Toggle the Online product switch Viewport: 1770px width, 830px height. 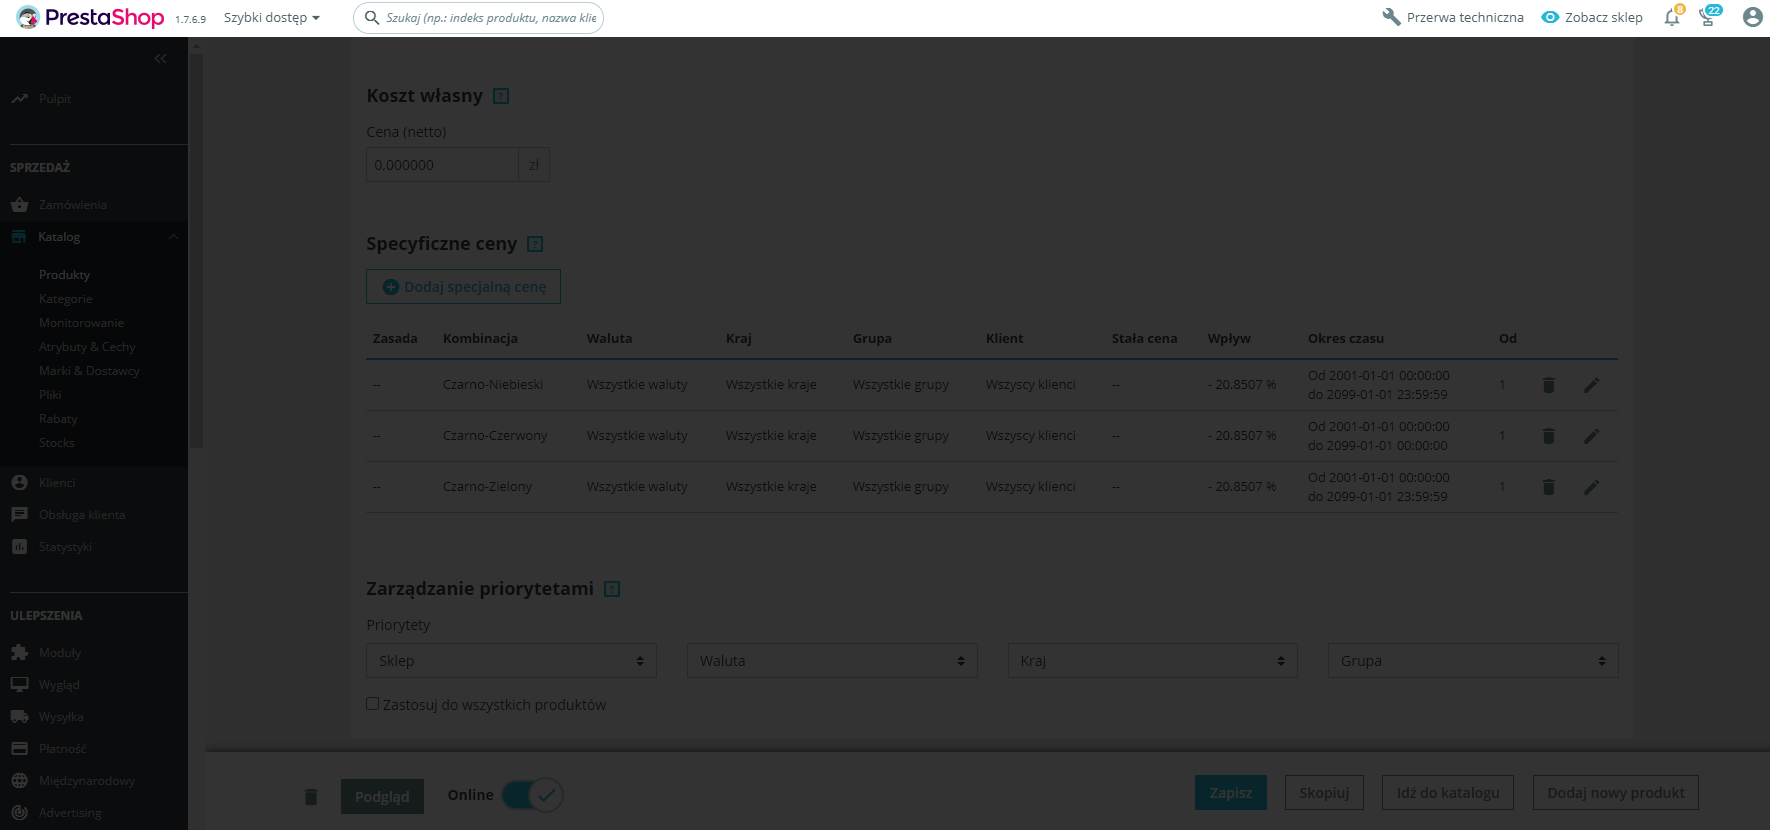[x=533, y=795]
